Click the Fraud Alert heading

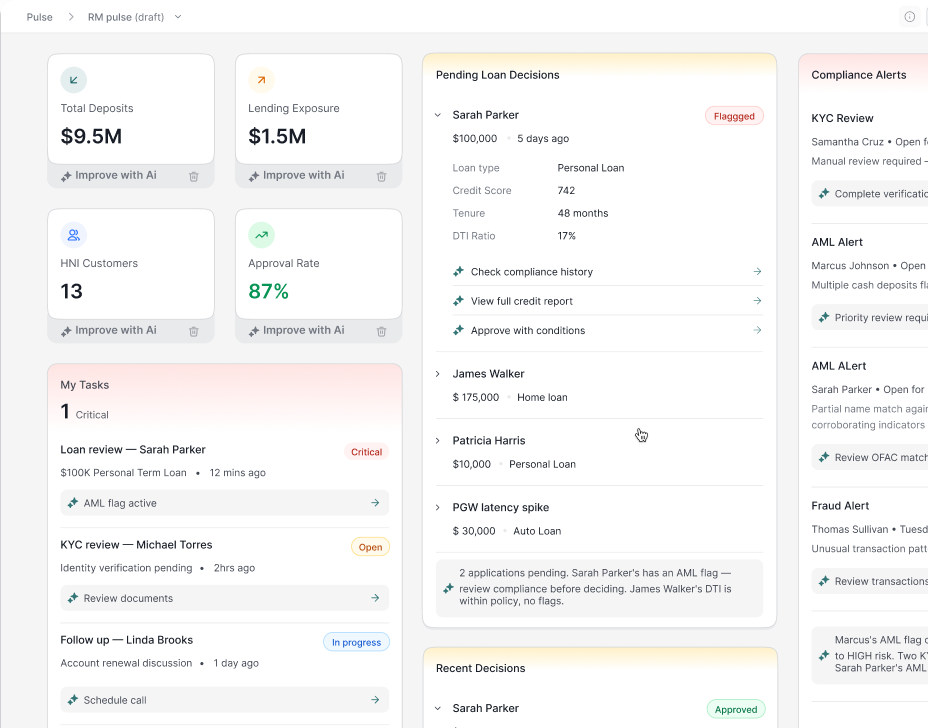(x=840, y=505)
